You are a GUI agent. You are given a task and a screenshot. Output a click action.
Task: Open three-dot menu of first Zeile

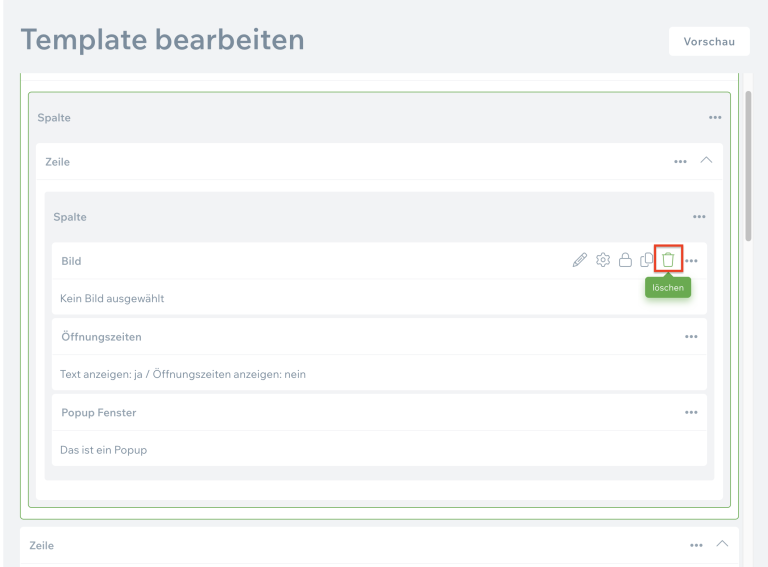pyautogui.click(x=681, y=161)
